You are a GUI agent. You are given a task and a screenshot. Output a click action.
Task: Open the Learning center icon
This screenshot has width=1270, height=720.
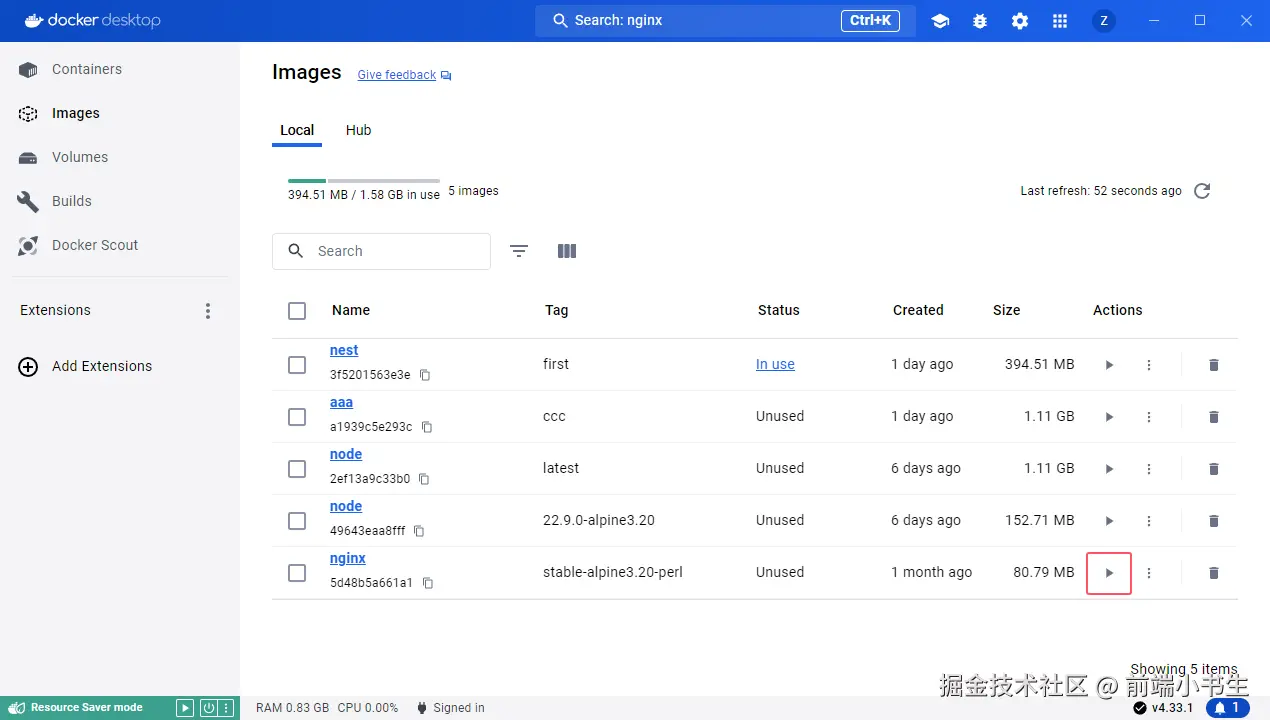coord(940,21)
